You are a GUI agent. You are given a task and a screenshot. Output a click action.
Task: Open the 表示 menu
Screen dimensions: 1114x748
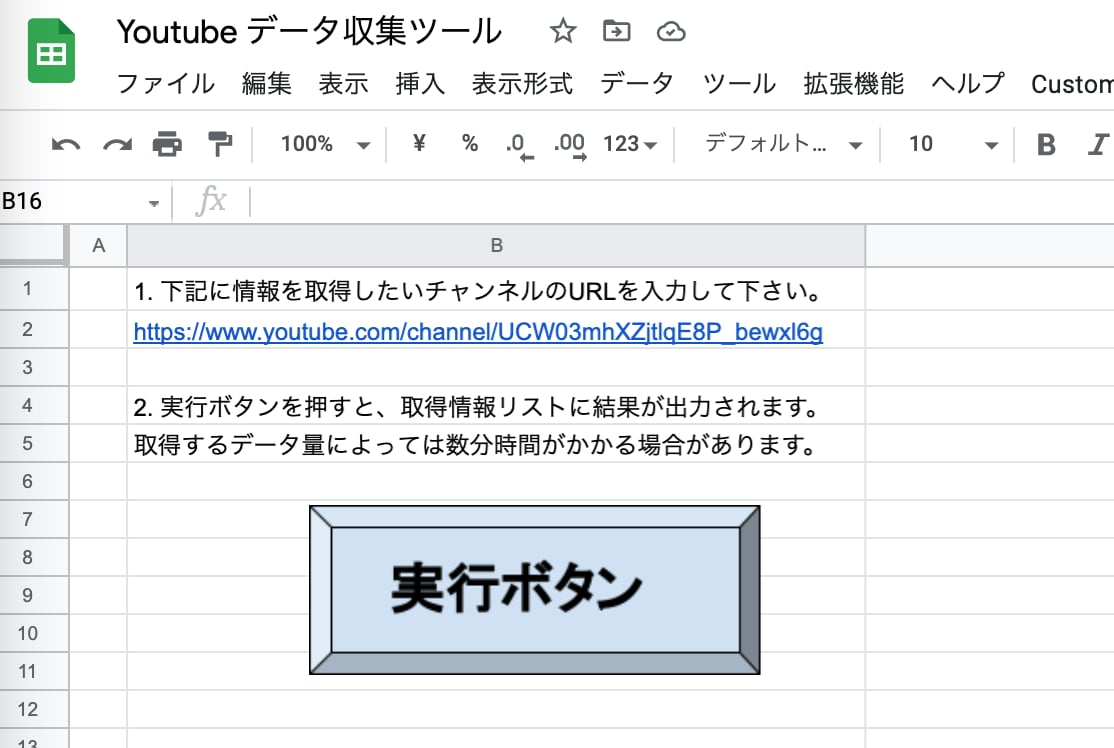click(x=343, y=84)
